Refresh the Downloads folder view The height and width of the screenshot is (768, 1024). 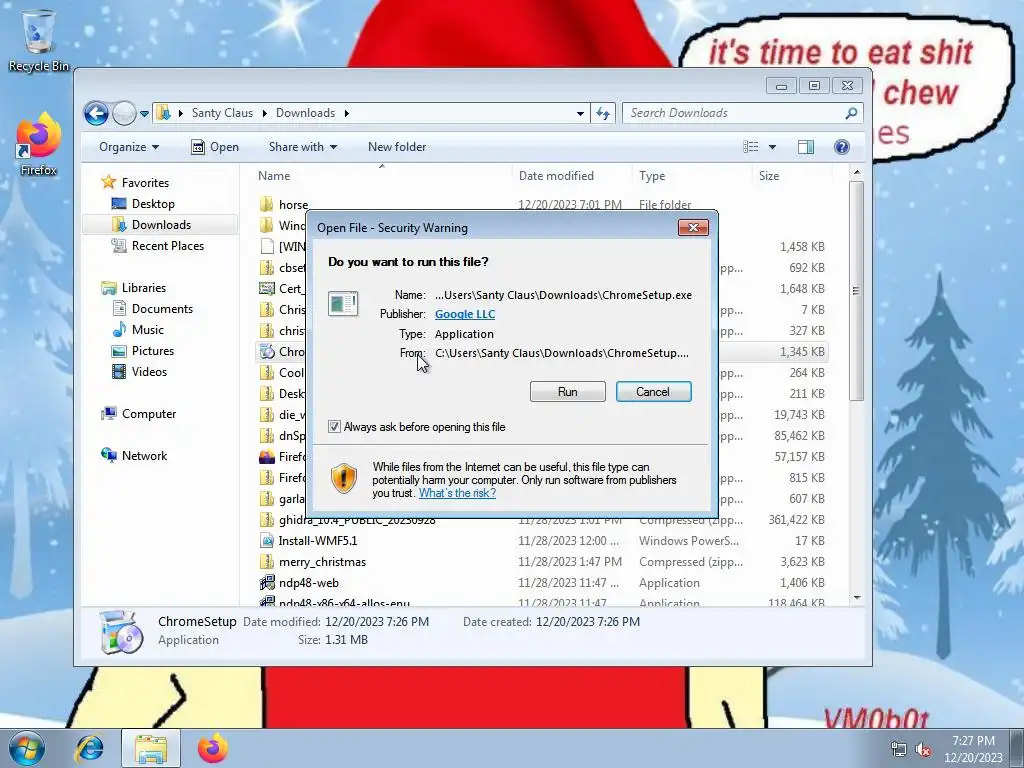603,114
